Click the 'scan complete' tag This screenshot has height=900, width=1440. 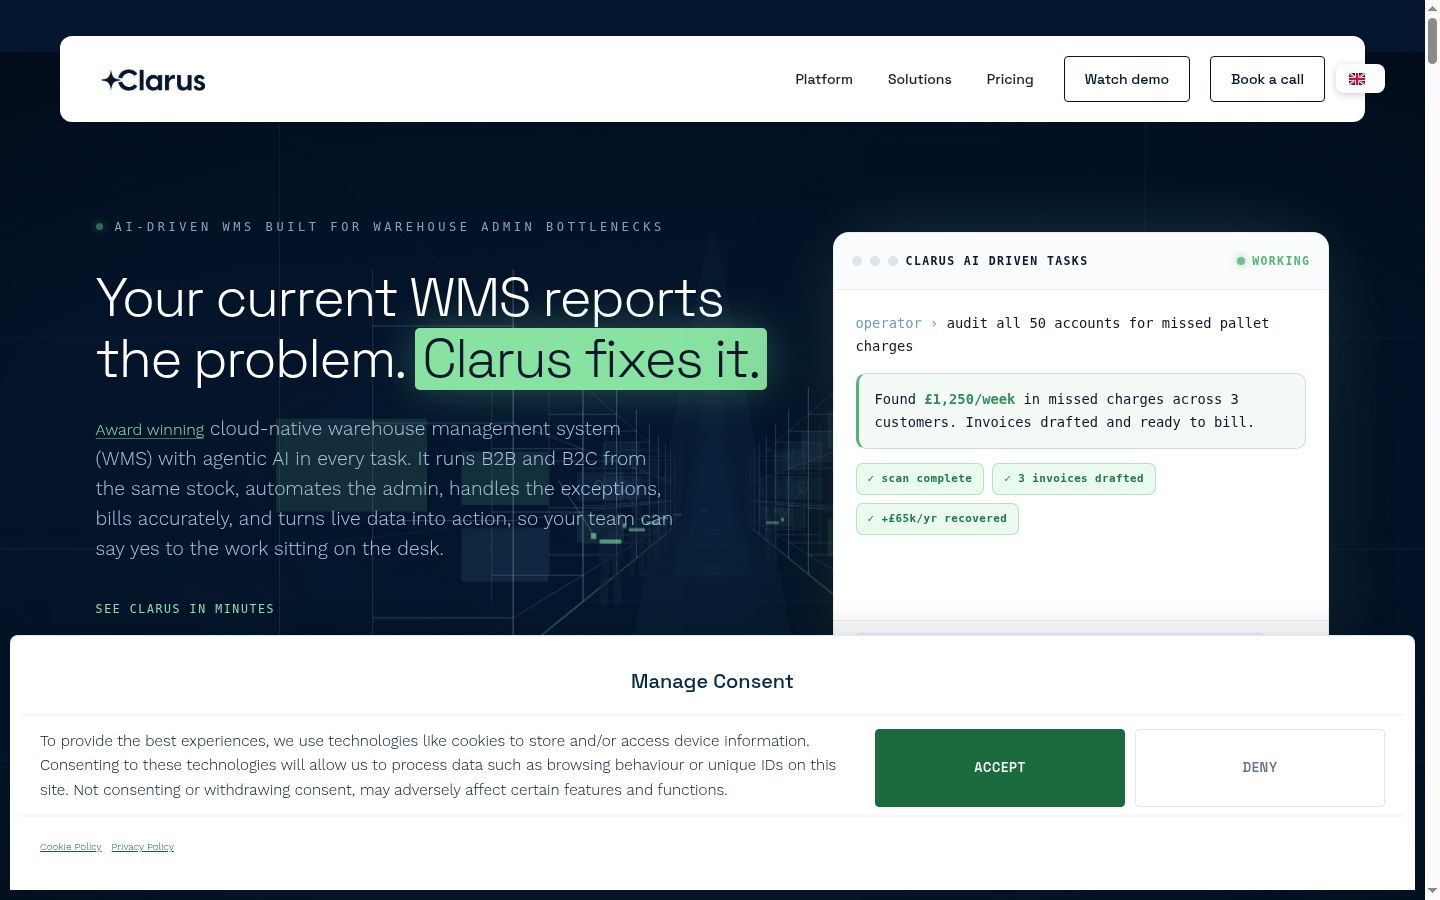(x=920, y=479)
